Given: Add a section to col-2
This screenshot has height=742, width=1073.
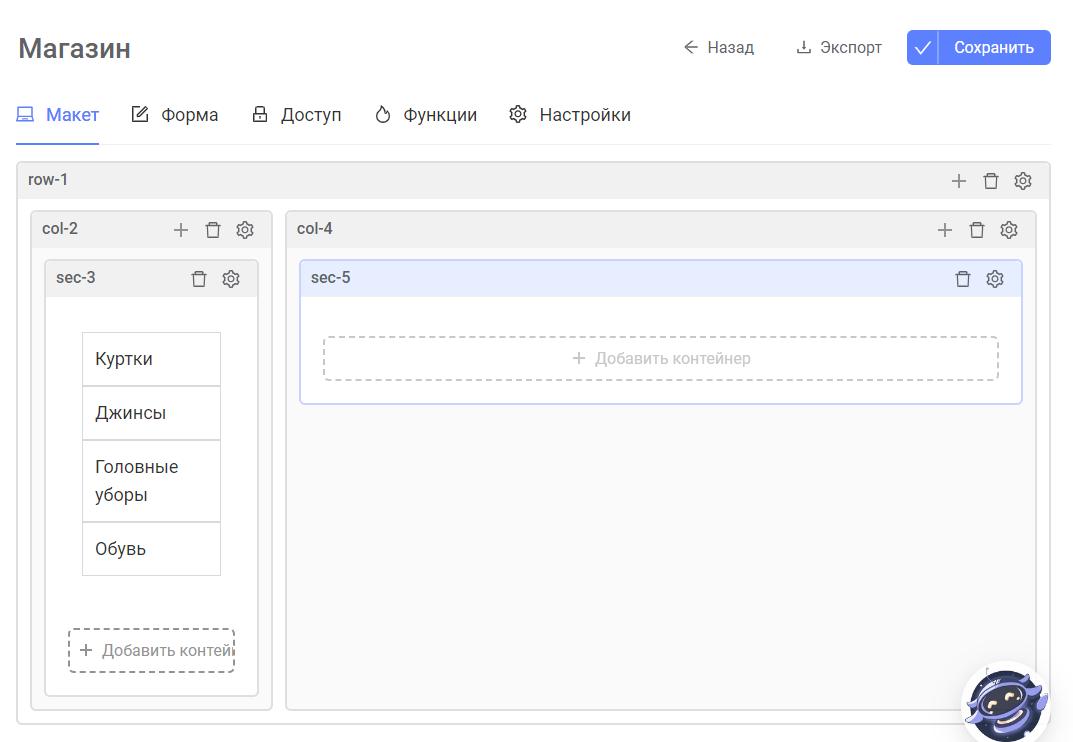Looking at the screenshot, I should (181, 230).
